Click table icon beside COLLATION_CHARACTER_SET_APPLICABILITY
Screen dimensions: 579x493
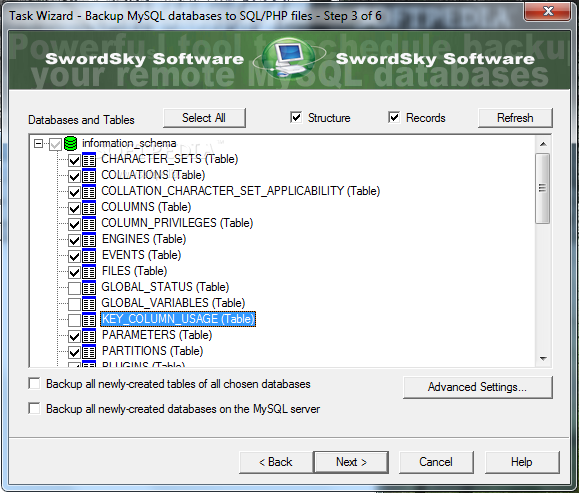(89, 192)
